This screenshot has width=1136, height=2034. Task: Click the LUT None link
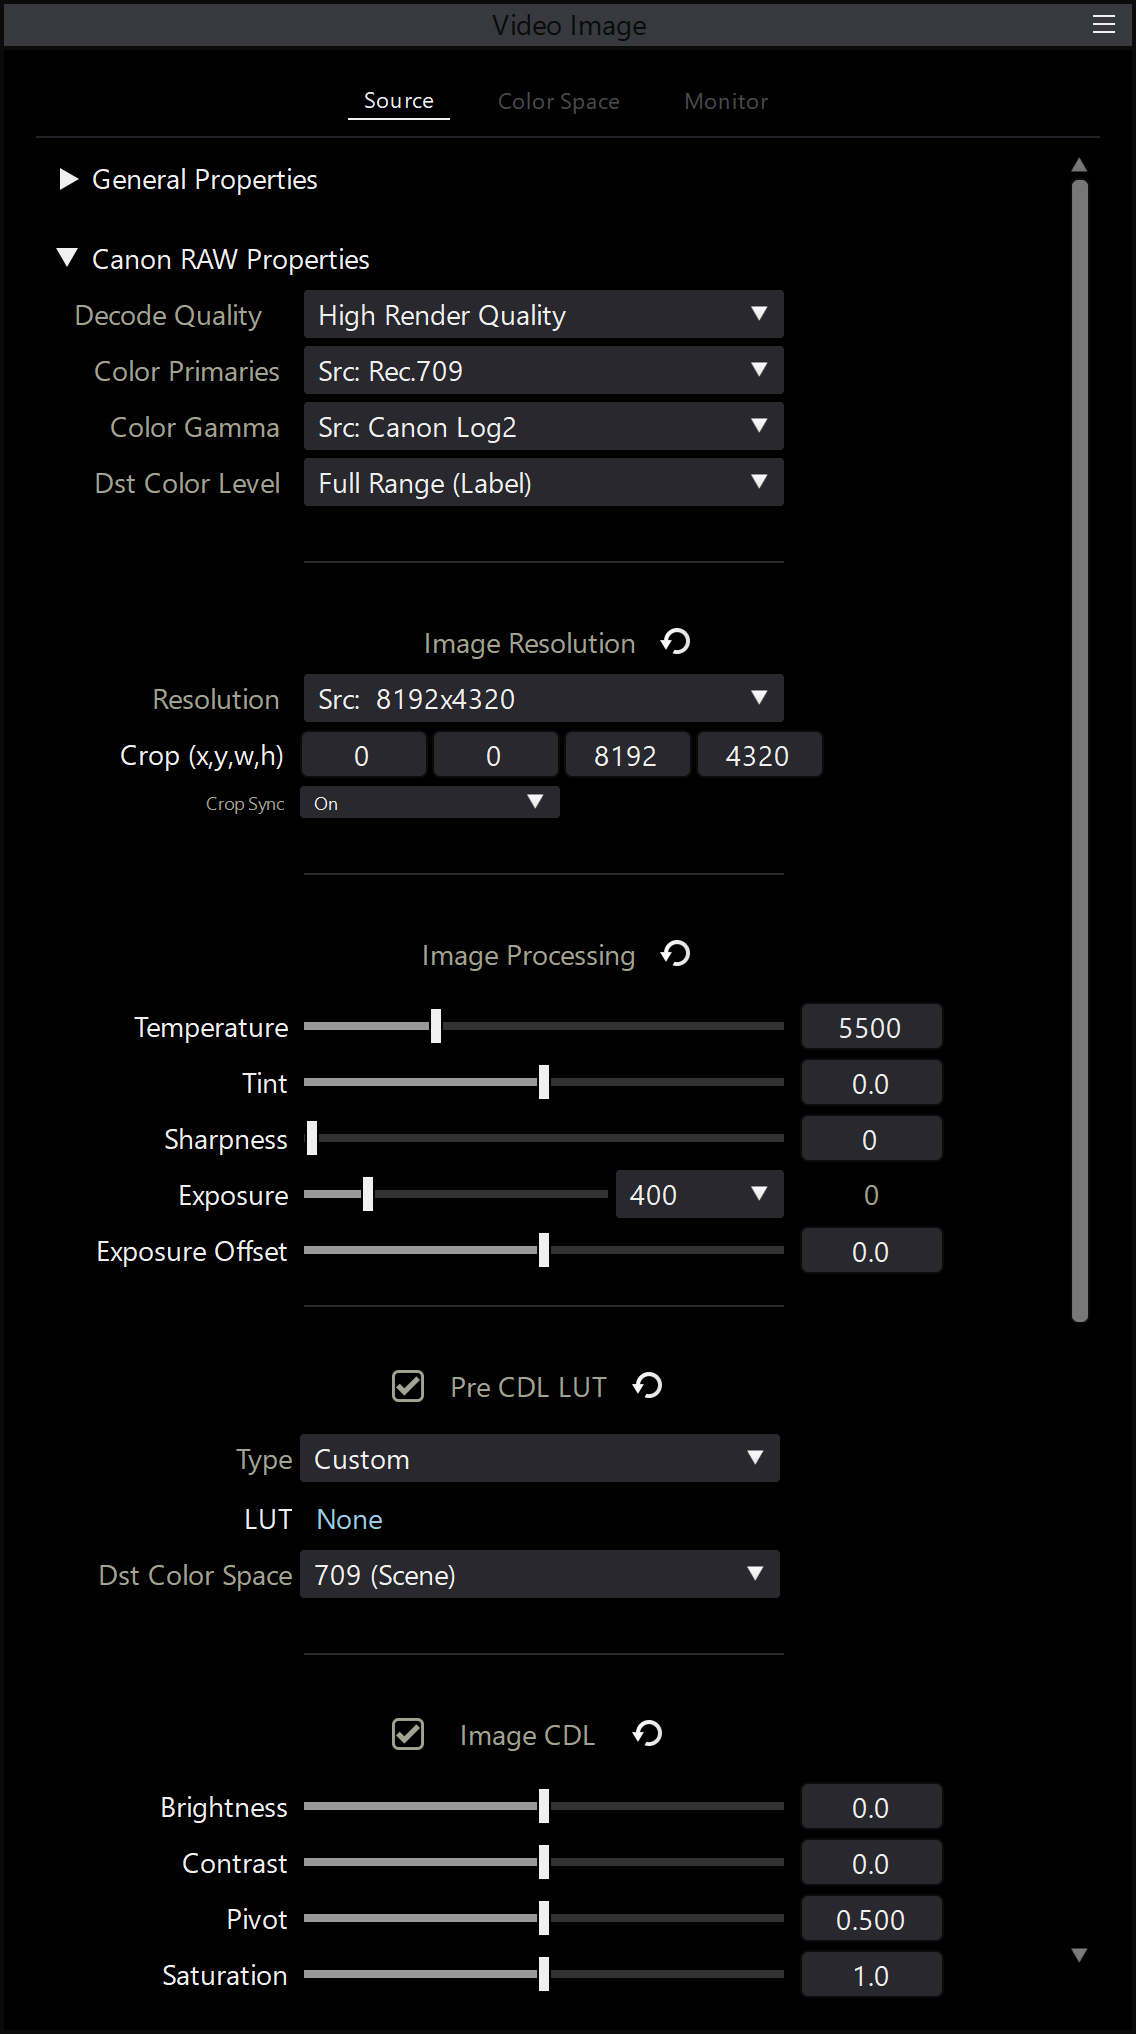(x=349, y=1519)
